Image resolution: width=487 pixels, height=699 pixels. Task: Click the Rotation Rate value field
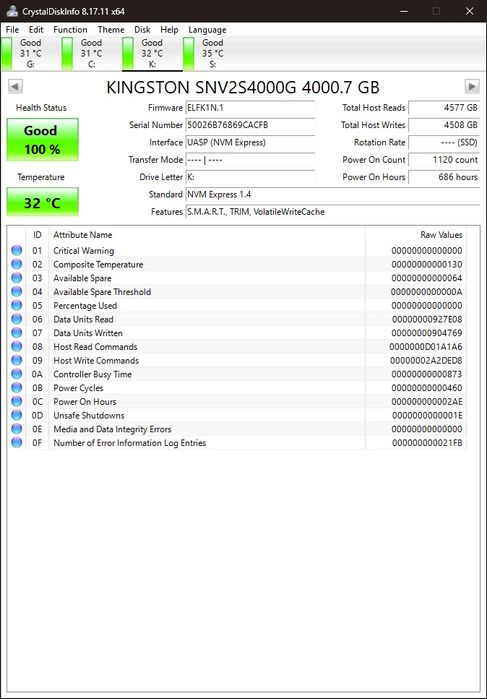click(x=444, y=142)
